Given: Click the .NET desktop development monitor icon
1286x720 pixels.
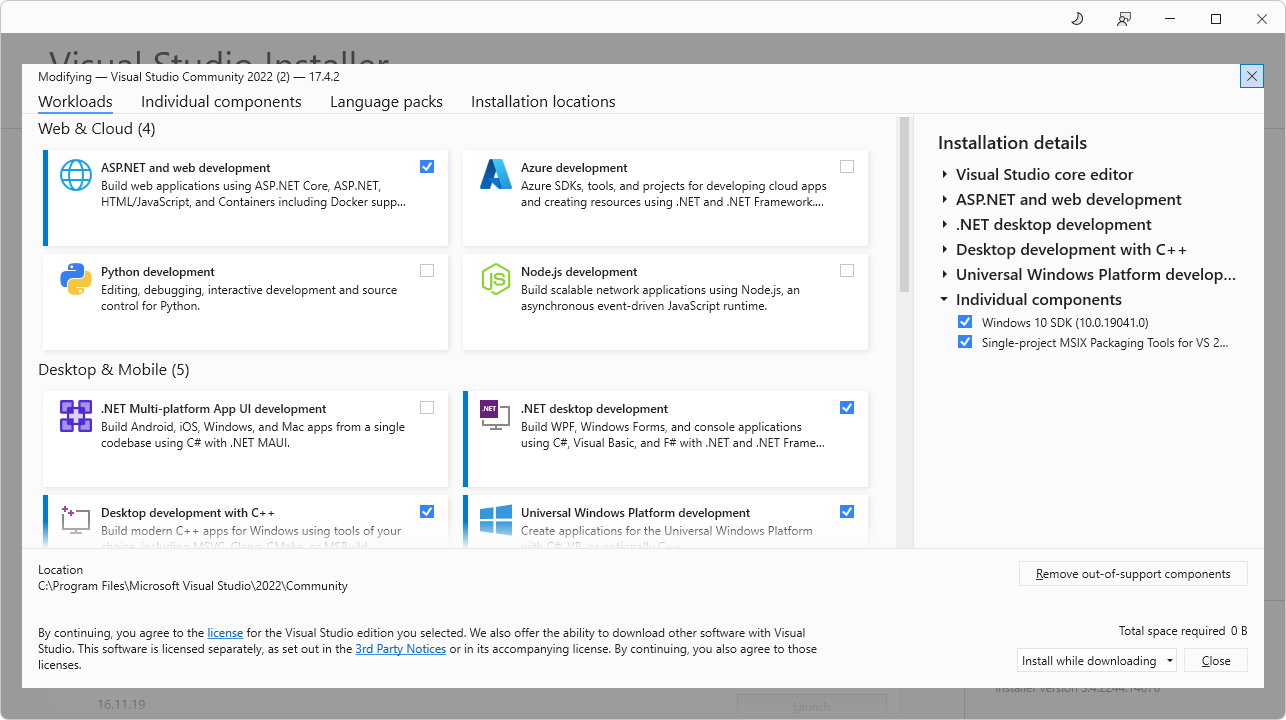Looking at the screenshot, I should [x=495, y=417].
